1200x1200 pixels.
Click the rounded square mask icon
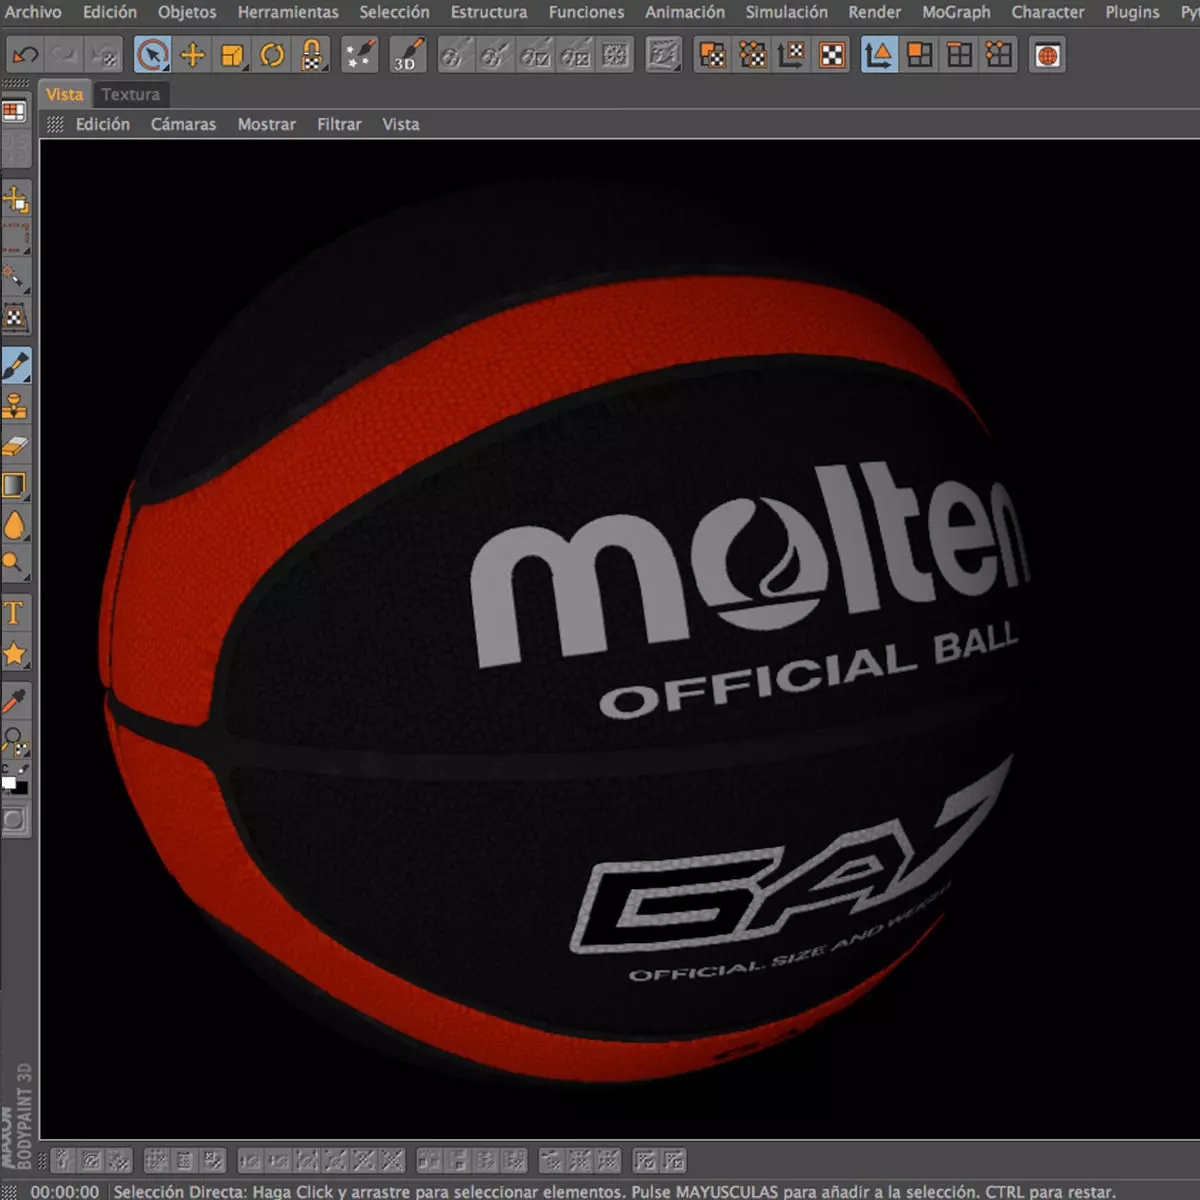15,821
